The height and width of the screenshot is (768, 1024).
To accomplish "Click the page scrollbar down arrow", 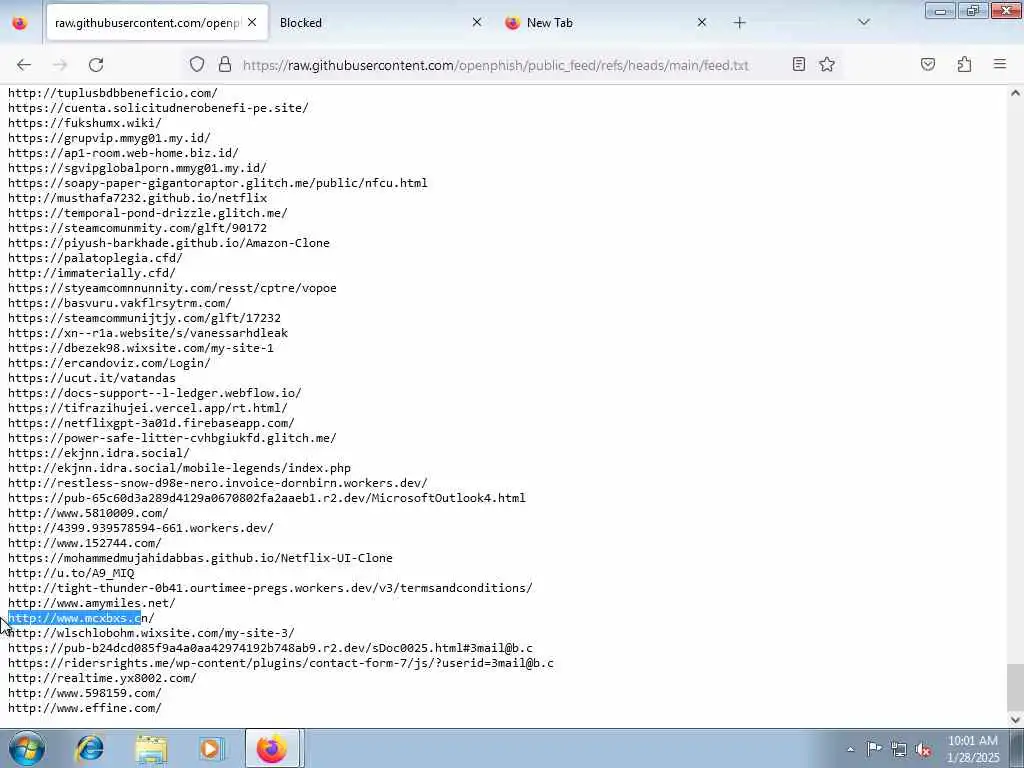I will pos(1015,719).
